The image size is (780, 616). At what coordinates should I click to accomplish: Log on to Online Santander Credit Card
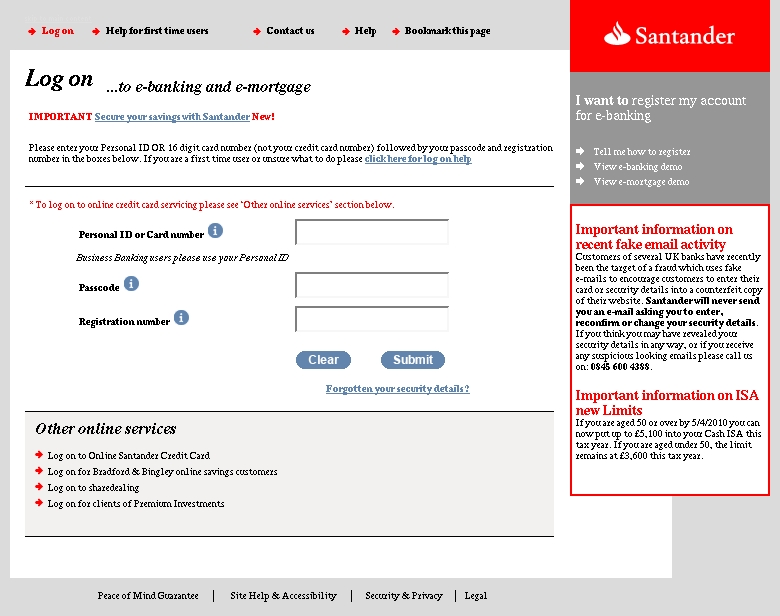[128, 455]
